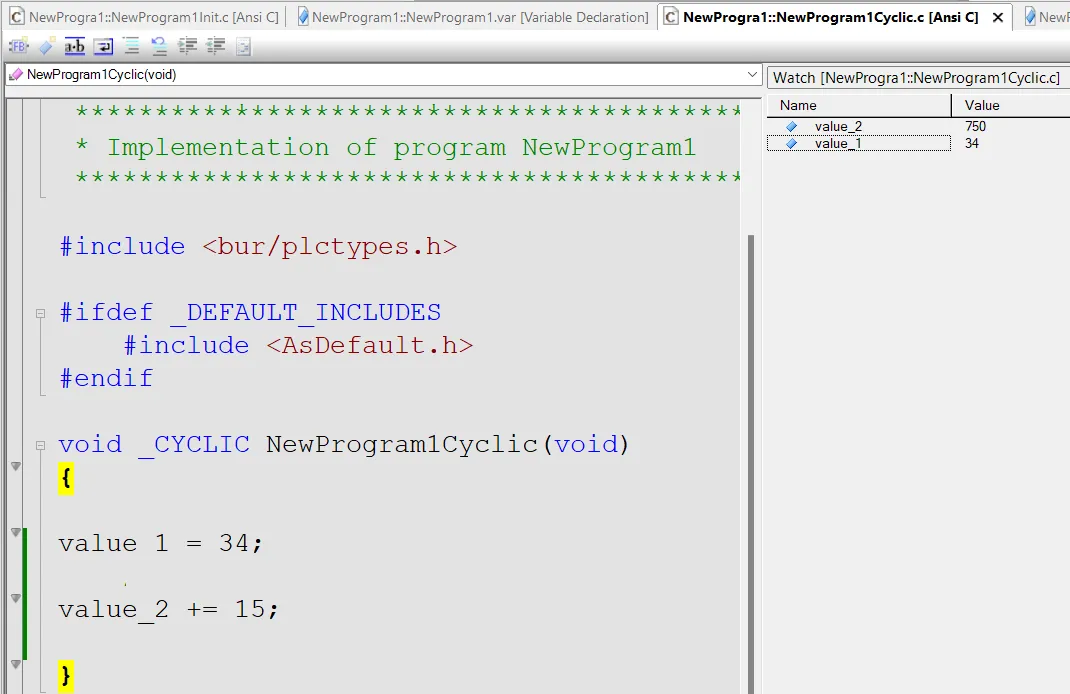Click the margin marker beside the closing brace
The height and width of the screenshot is (694, 1070).
[x=16, y=663]
